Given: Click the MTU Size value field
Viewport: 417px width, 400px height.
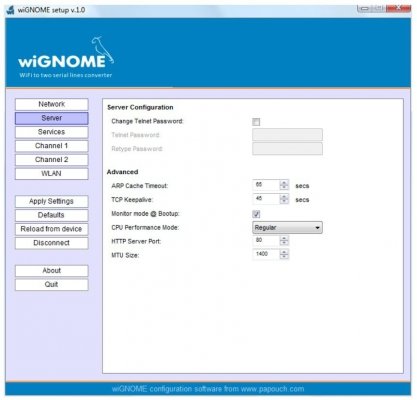Looking at the screenshot, I should pyautogui.click(x=266, y=254).
